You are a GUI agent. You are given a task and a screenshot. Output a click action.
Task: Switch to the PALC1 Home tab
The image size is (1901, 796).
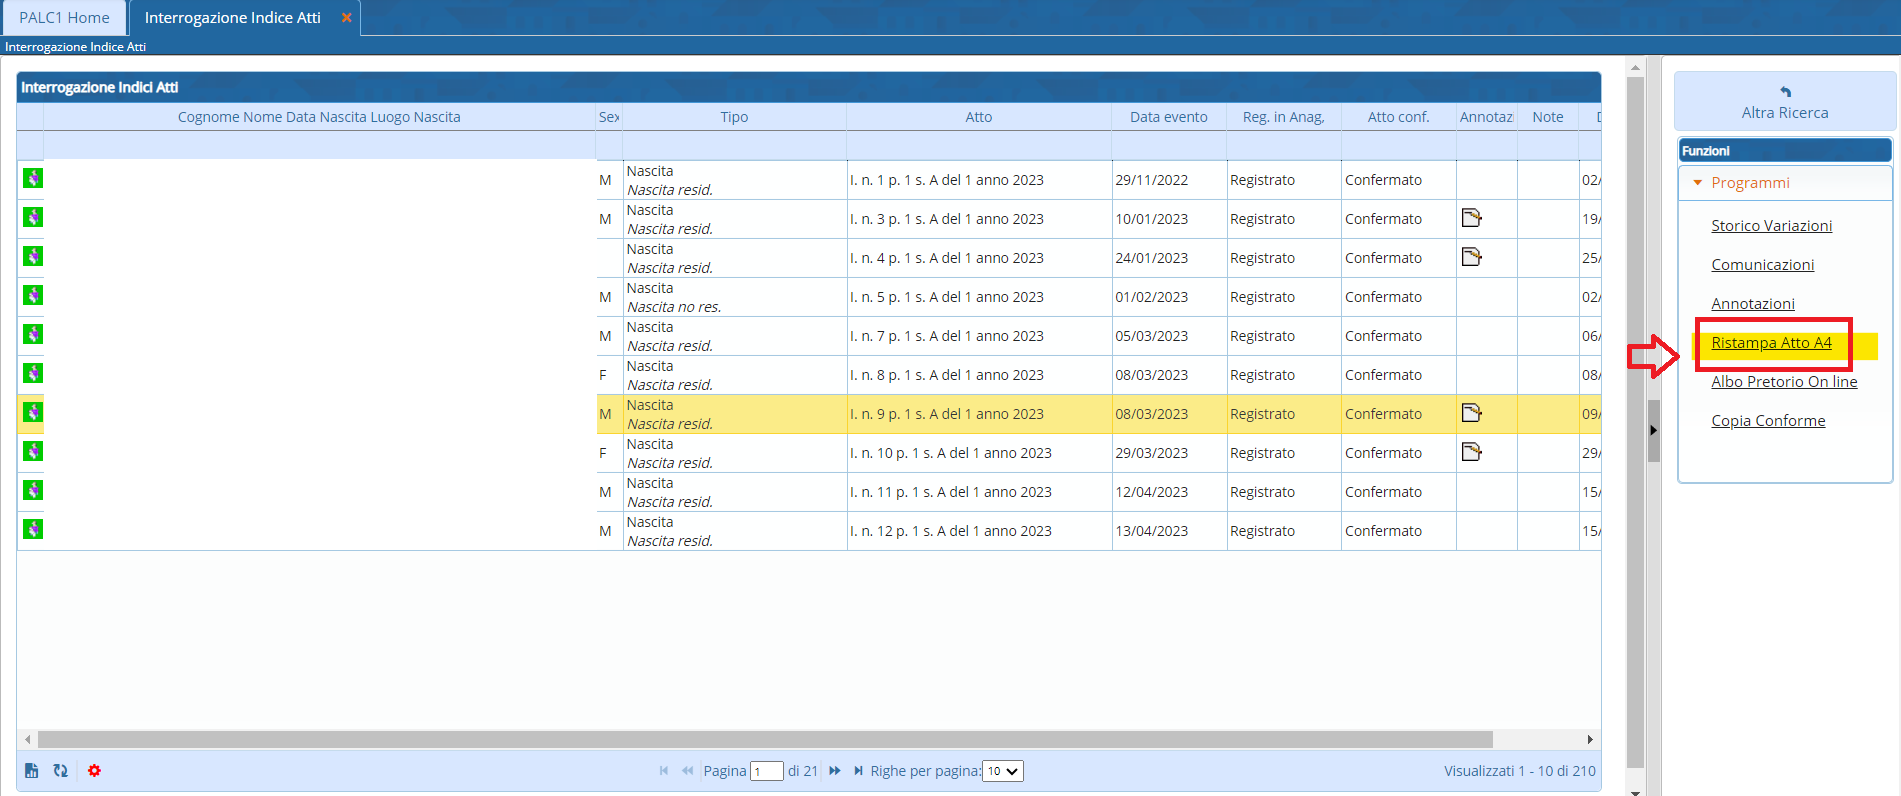click(64, 18)
